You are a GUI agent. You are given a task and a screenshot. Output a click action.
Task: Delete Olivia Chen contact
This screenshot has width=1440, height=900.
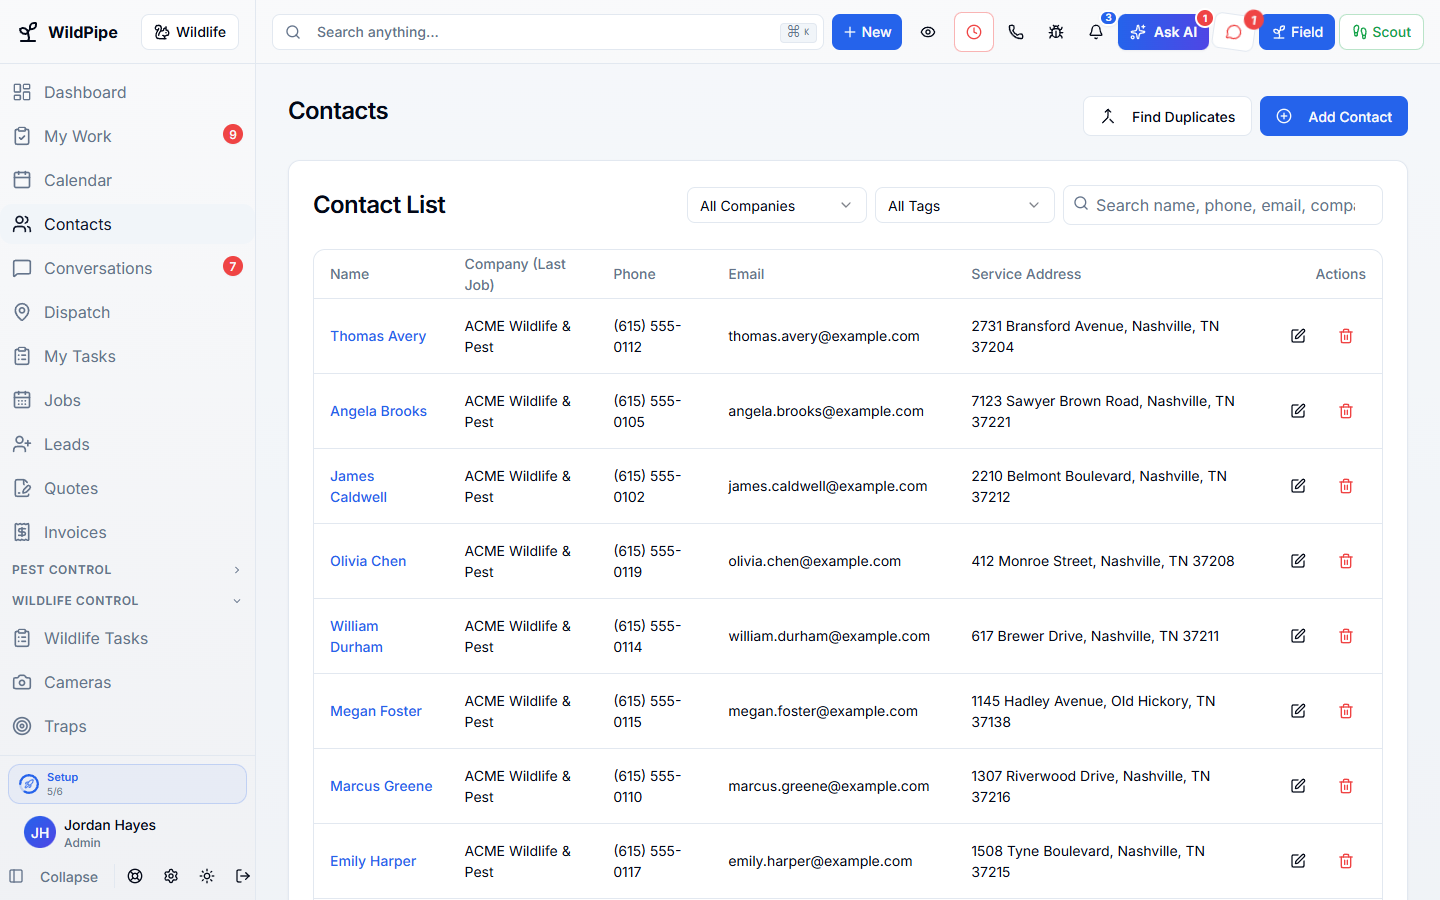(1346, 561)
